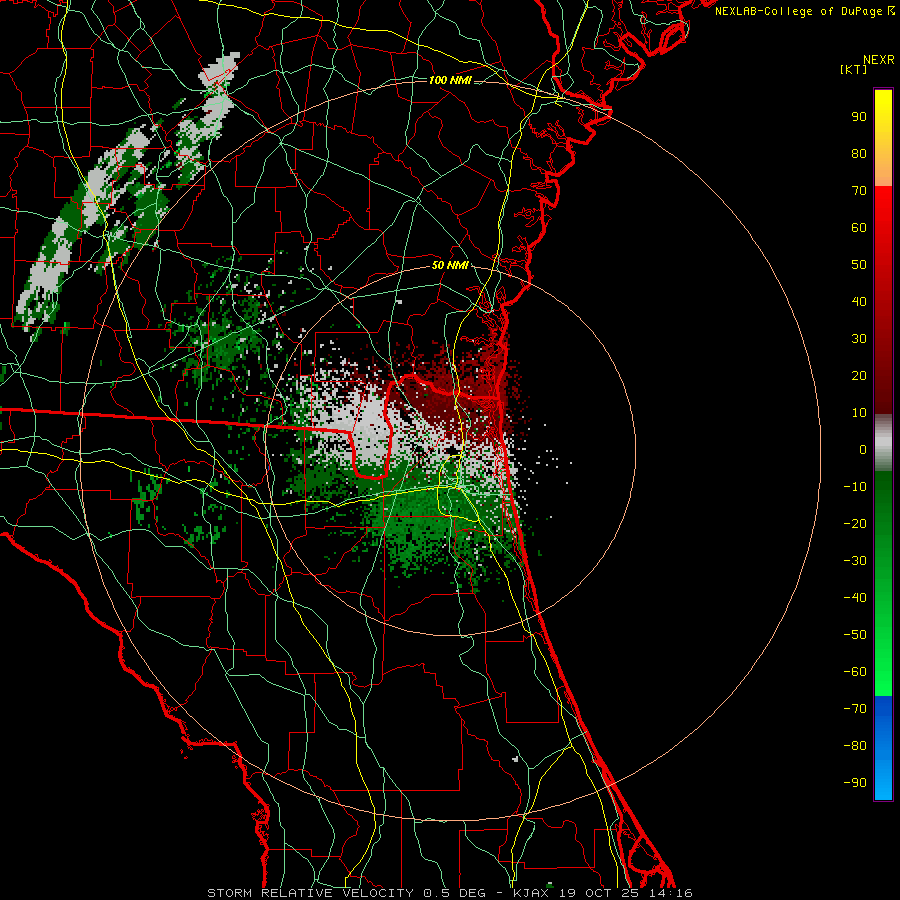The image size is (900, 900).
Task: Click the positive 10 scale label
Action: point(859,413)
